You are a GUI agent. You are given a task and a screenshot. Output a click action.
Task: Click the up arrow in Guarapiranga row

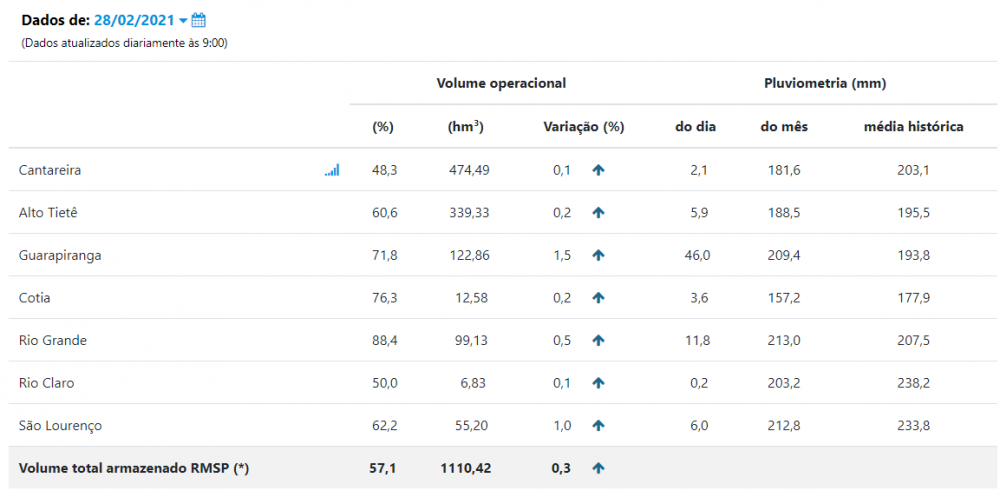(598, 256)
